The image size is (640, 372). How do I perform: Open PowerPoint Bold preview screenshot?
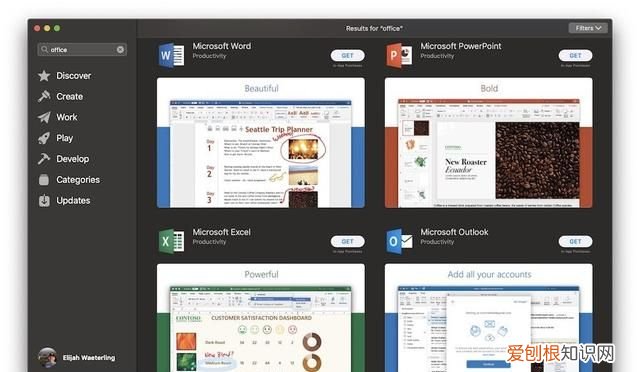(x=489, y=143)
